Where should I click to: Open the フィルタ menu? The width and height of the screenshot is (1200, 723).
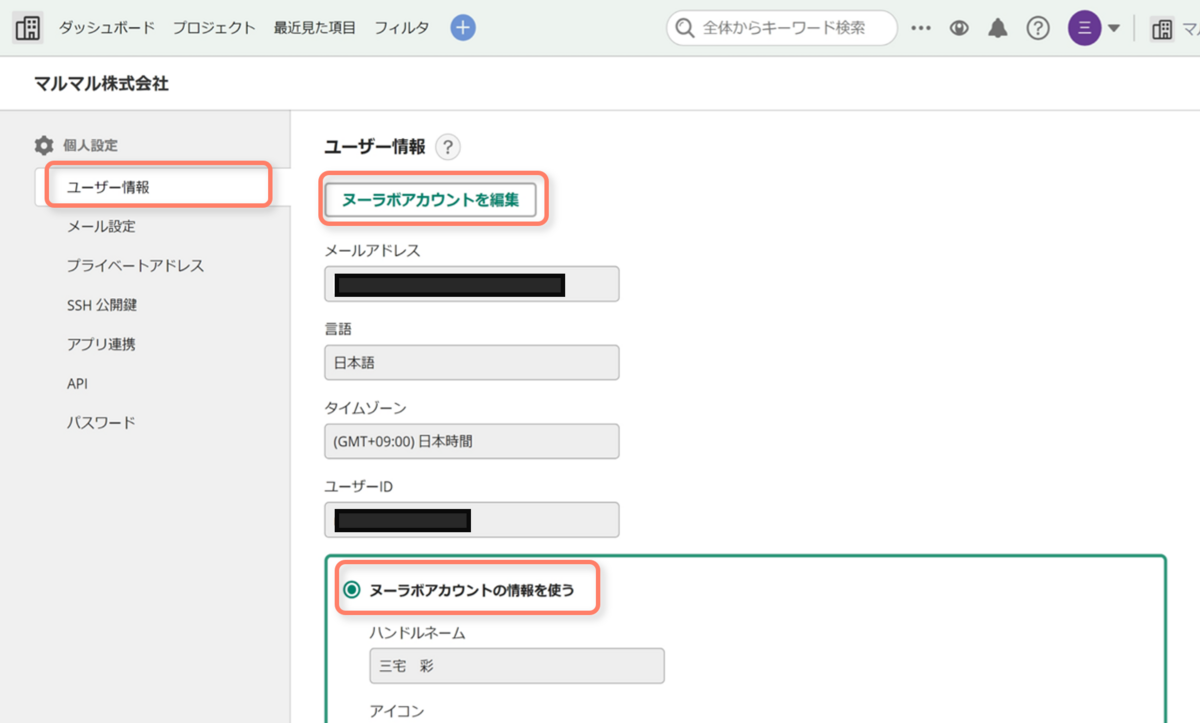[x=401, y=28]
